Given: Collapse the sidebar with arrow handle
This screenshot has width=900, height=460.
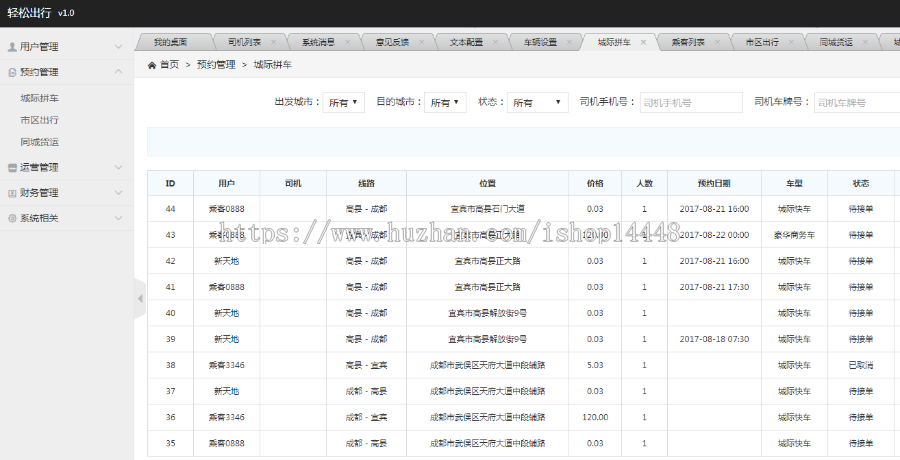Looking at the screenshot, I should pyautogui.click(x=140, y=299).
